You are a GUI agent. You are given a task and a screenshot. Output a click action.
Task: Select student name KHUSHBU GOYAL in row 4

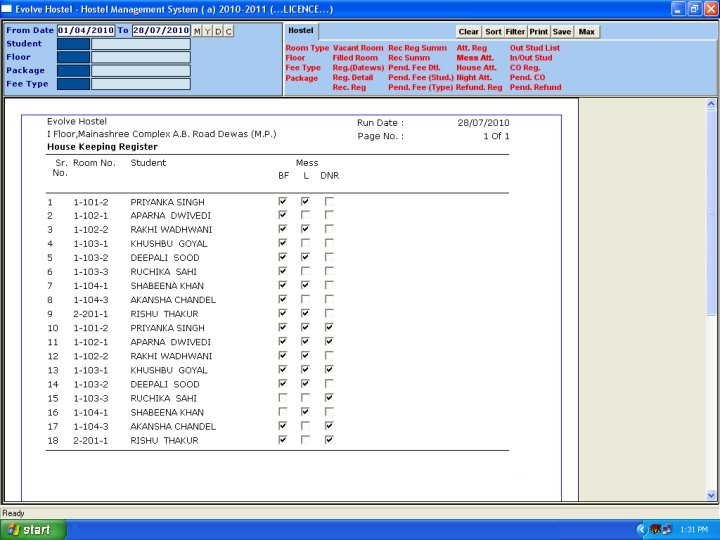click(169, 243)
